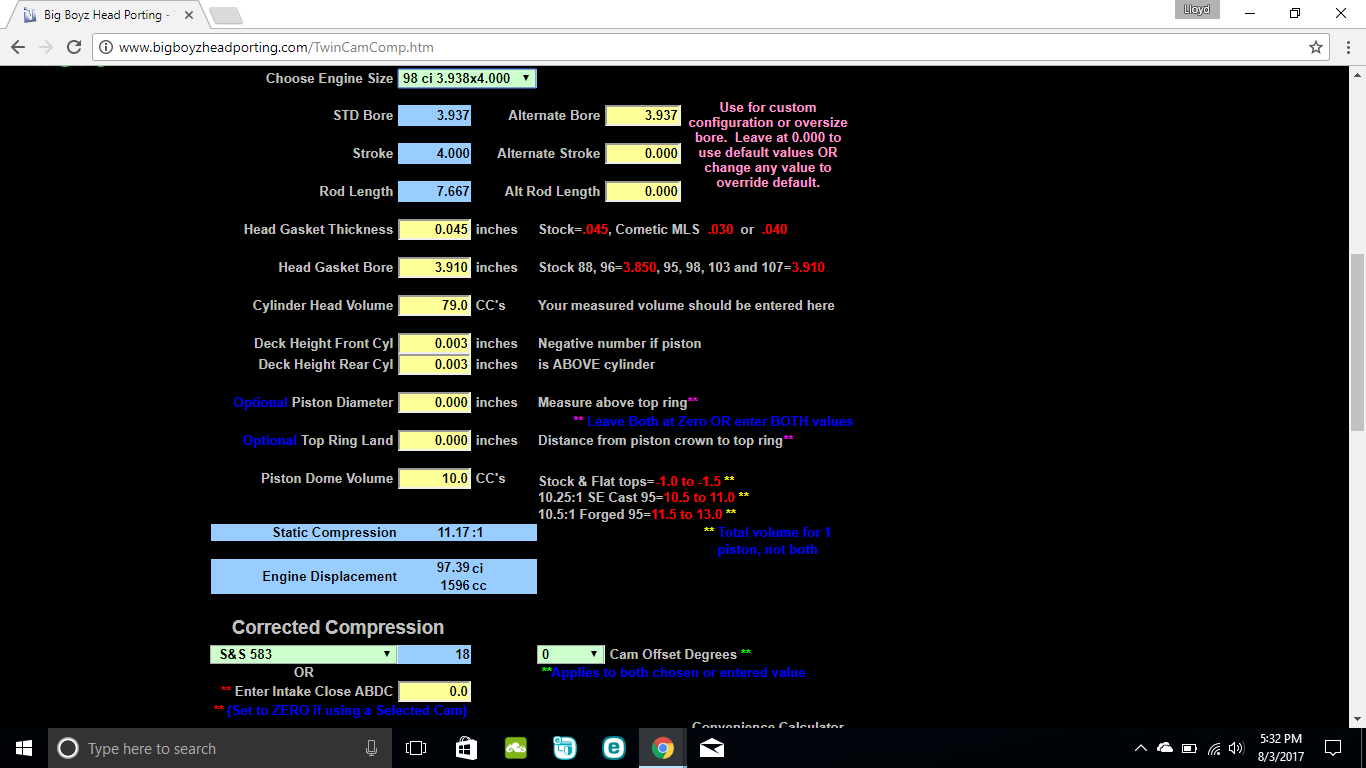Expand the Cam Offset Degrees dropdown
The width and height of the screenshot is (1366, 768).
[x=571, y=654]
